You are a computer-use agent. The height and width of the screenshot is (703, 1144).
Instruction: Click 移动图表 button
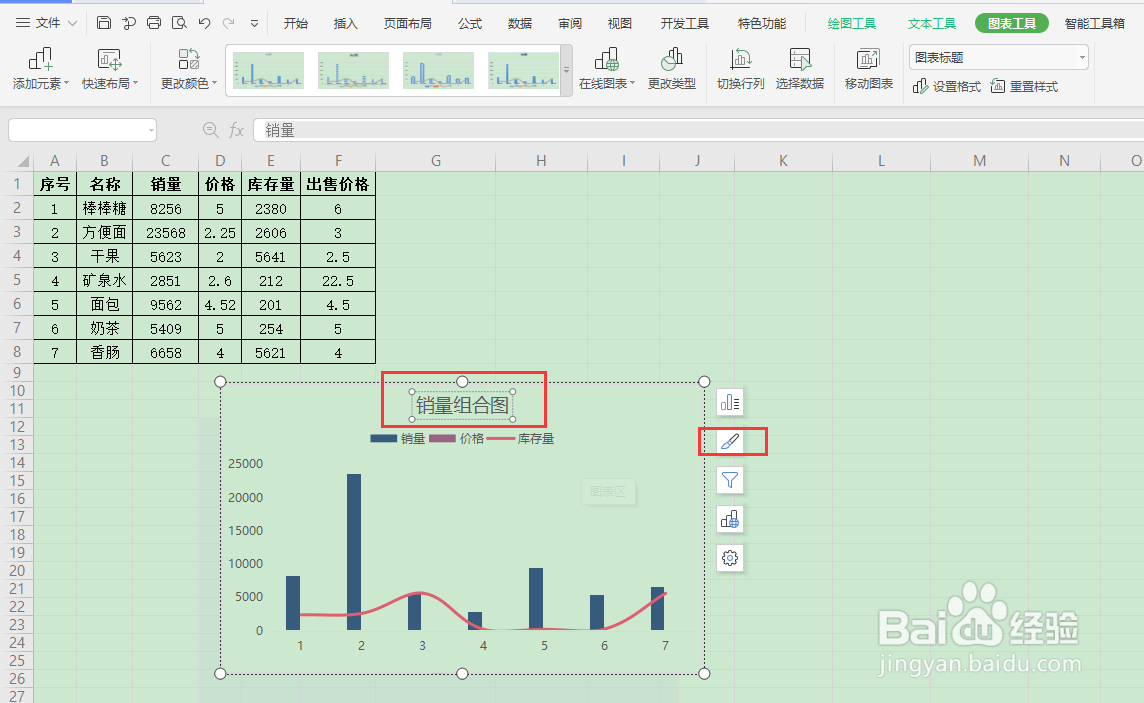pos(868,69)
